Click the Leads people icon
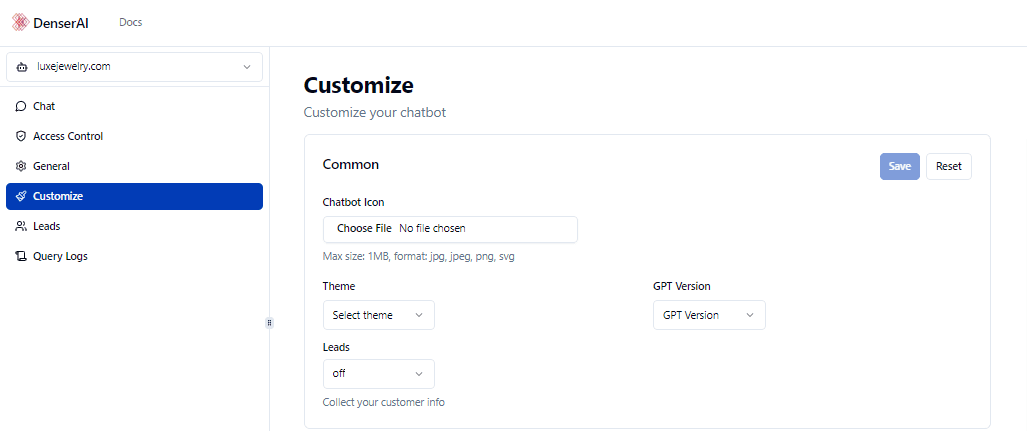 point(21,226)
